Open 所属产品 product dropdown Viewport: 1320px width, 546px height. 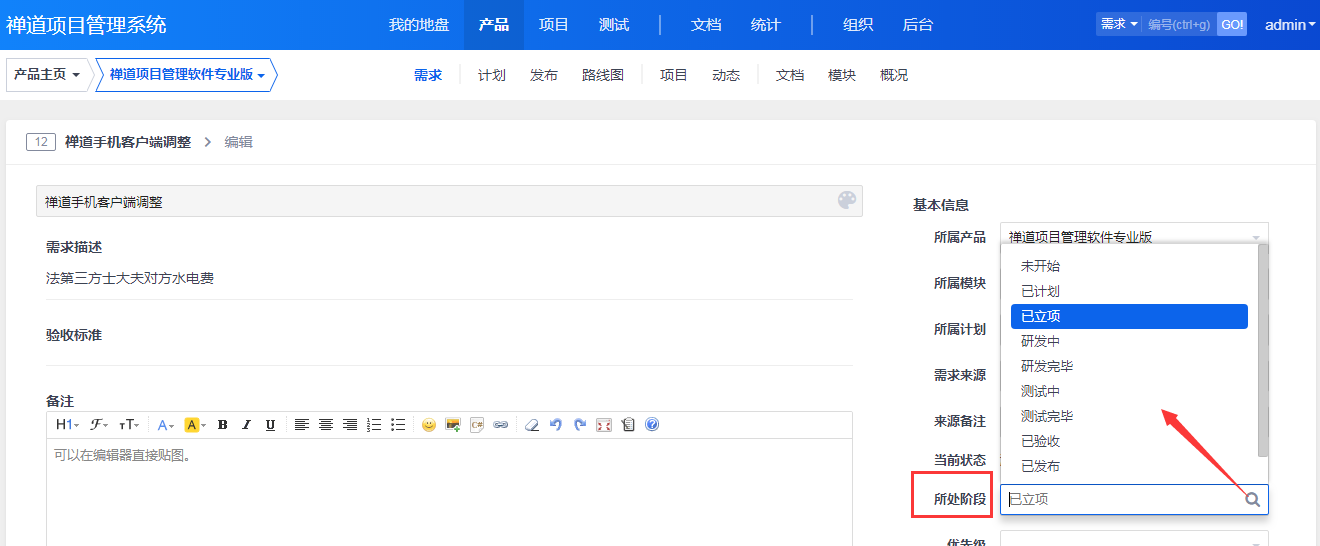pyautogui.click(x=1134, y=237)
